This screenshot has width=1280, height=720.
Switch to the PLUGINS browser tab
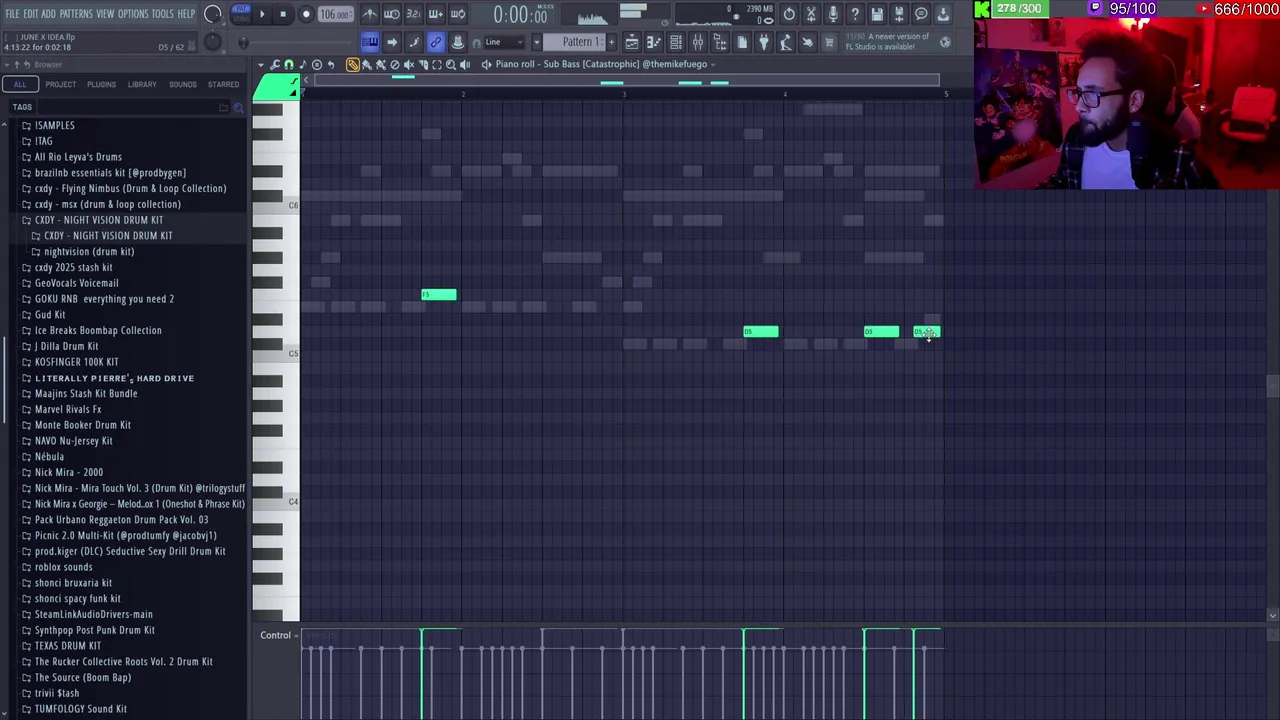[x=101, y=84]
